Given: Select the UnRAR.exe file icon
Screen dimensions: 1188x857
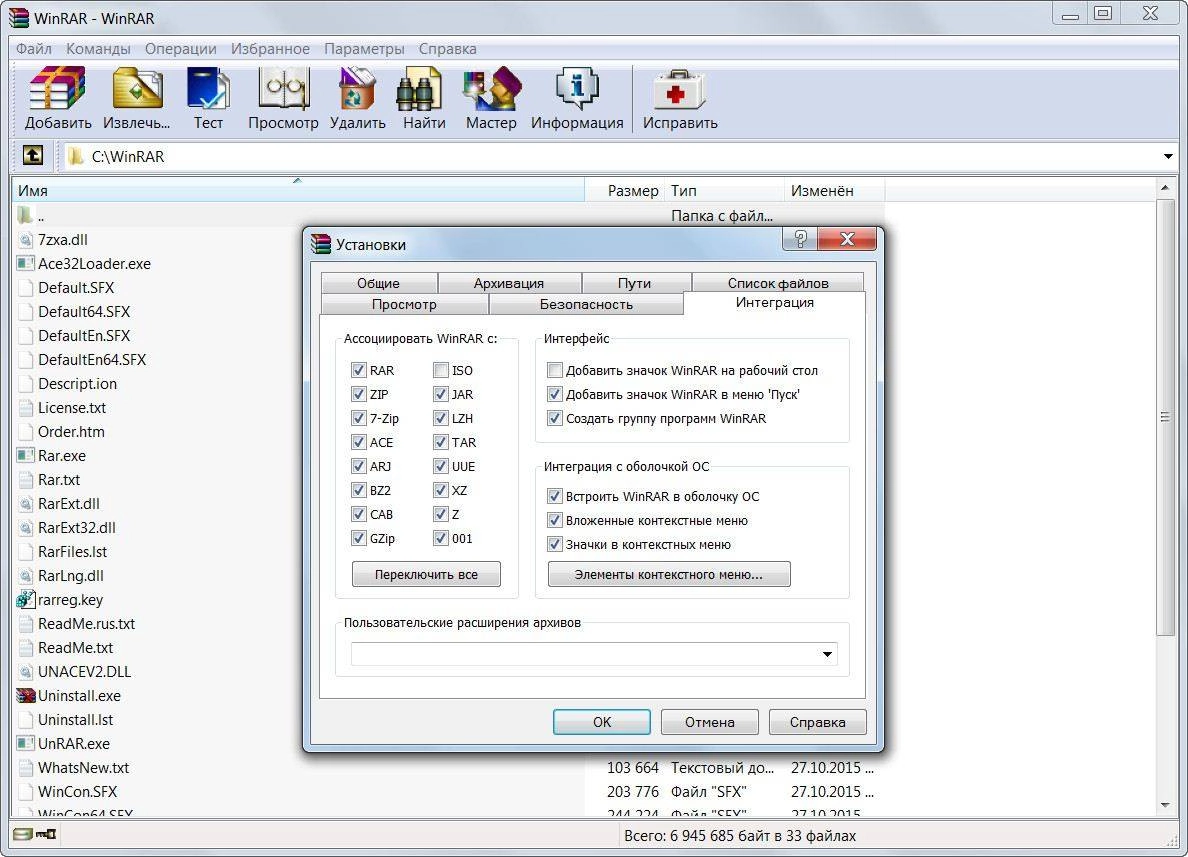Looking at the screenshot, I should pyautogui.click(x=26, y=743).
